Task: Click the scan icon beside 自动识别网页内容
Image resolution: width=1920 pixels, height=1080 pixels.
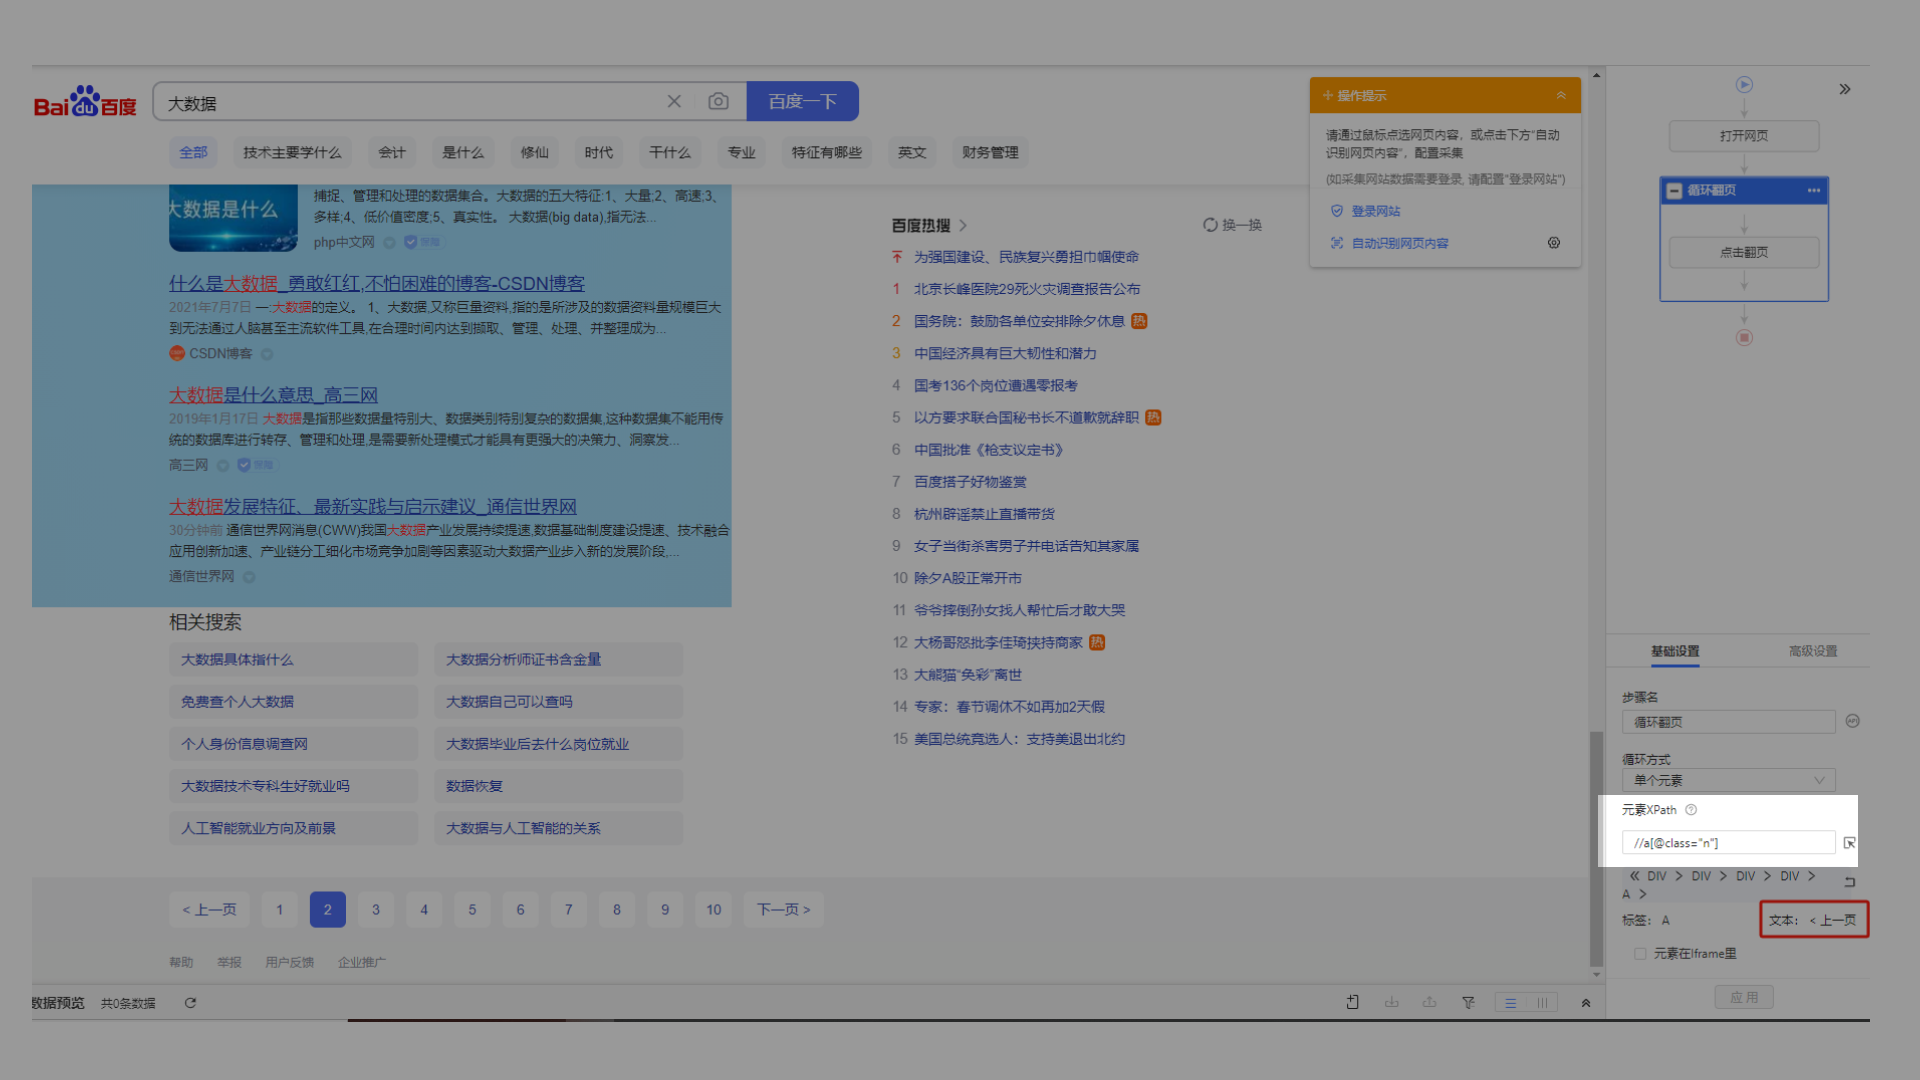Action: pyautogui.click(x=1337, y=243)
